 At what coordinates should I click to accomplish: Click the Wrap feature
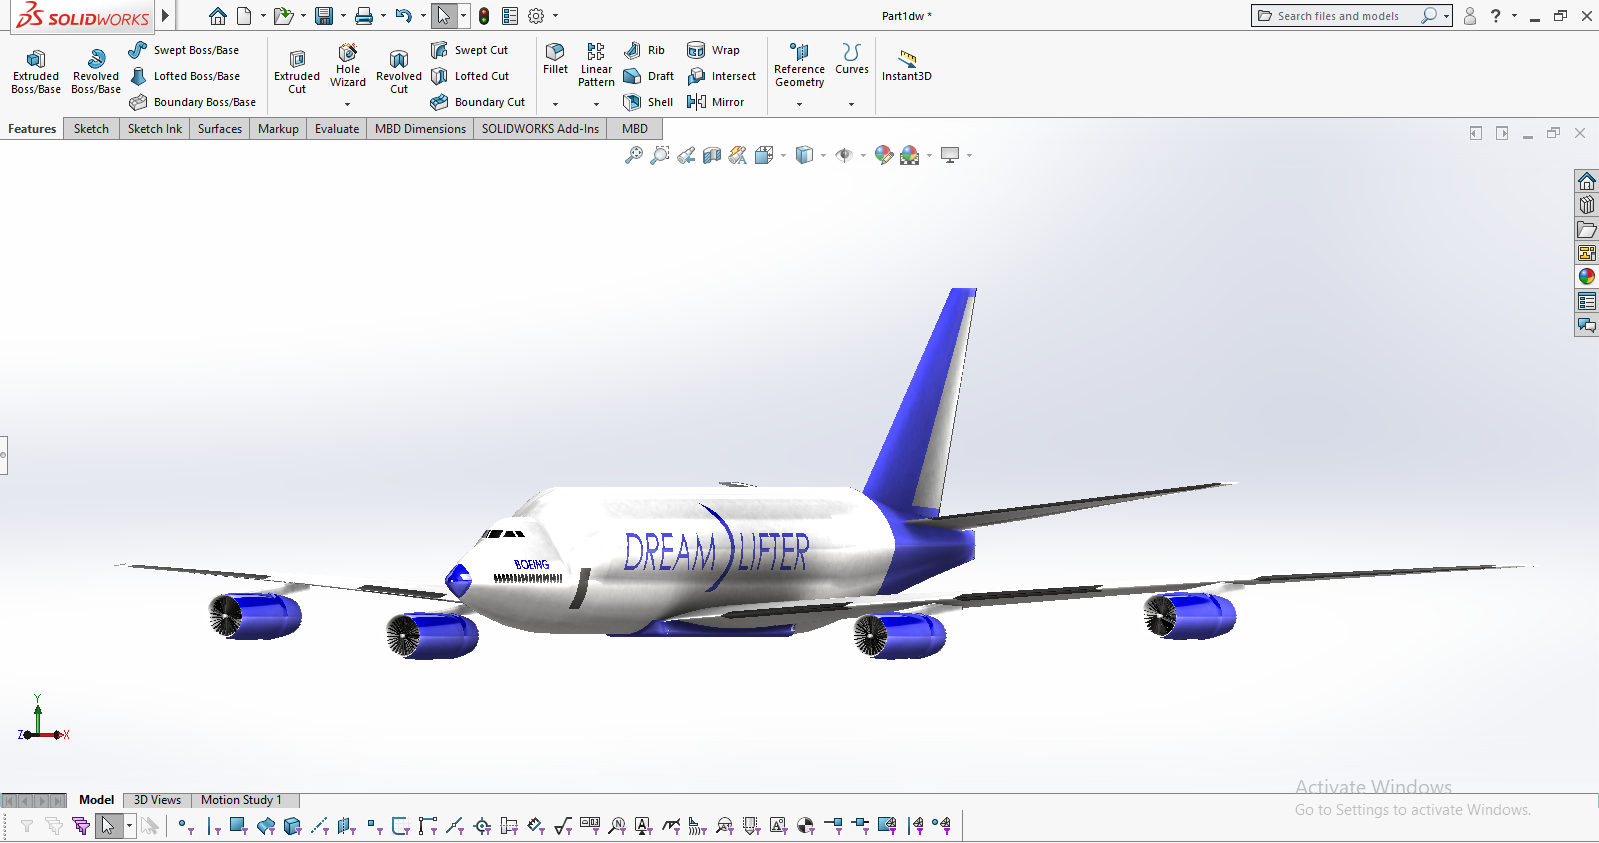(713, 50)
